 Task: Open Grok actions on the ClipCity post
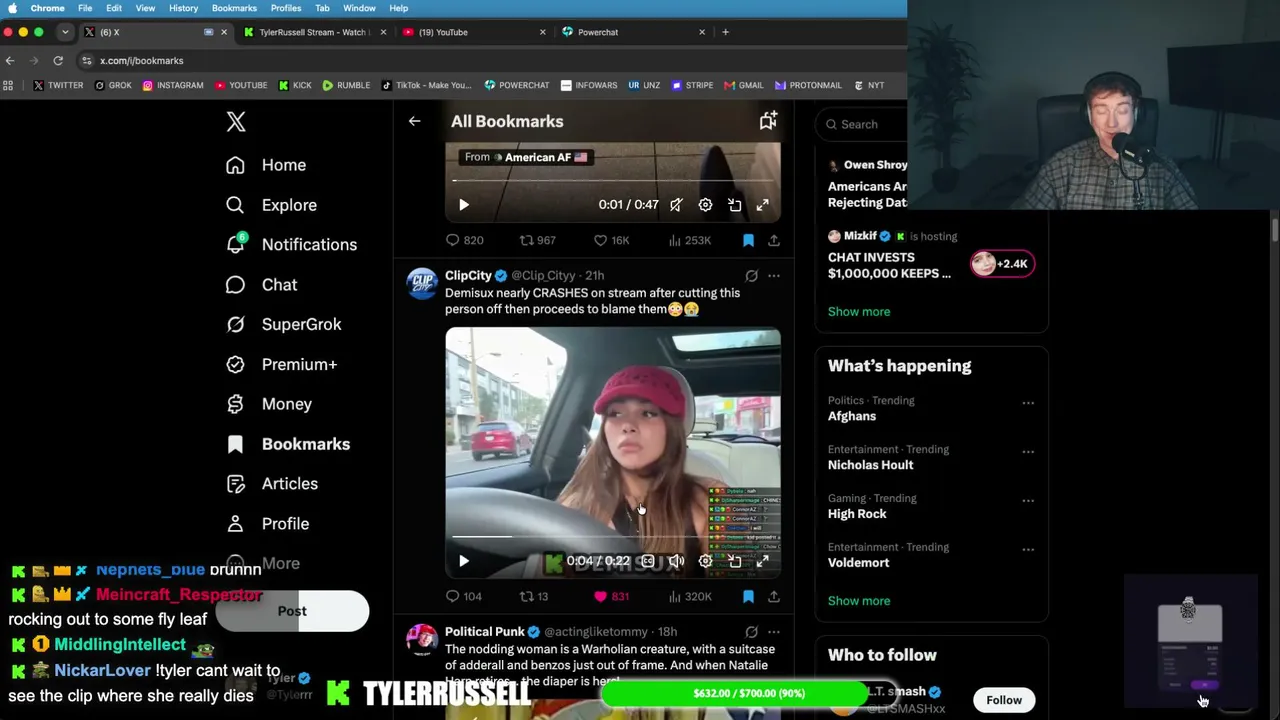point(751,275)
